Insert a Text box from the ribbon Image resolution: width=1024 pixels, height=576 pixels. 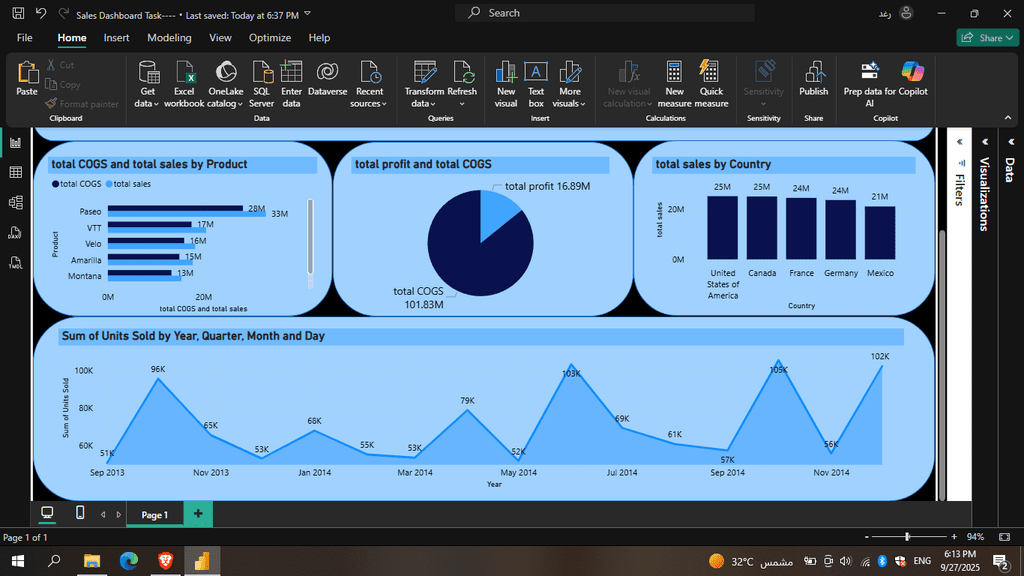(x=536, y=72)
